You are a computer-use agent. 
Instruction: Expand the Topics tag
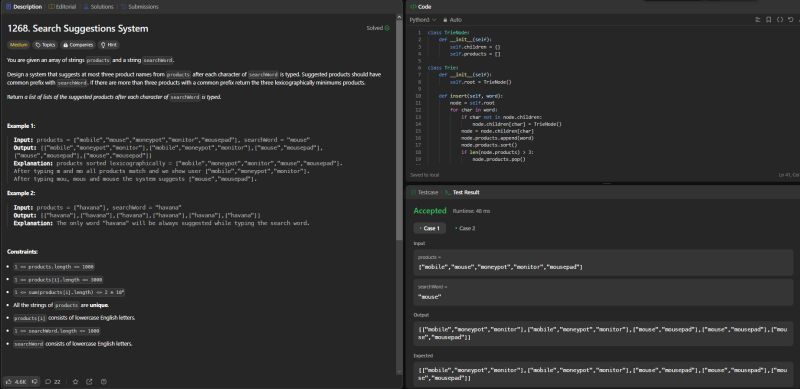coord(45,45)
